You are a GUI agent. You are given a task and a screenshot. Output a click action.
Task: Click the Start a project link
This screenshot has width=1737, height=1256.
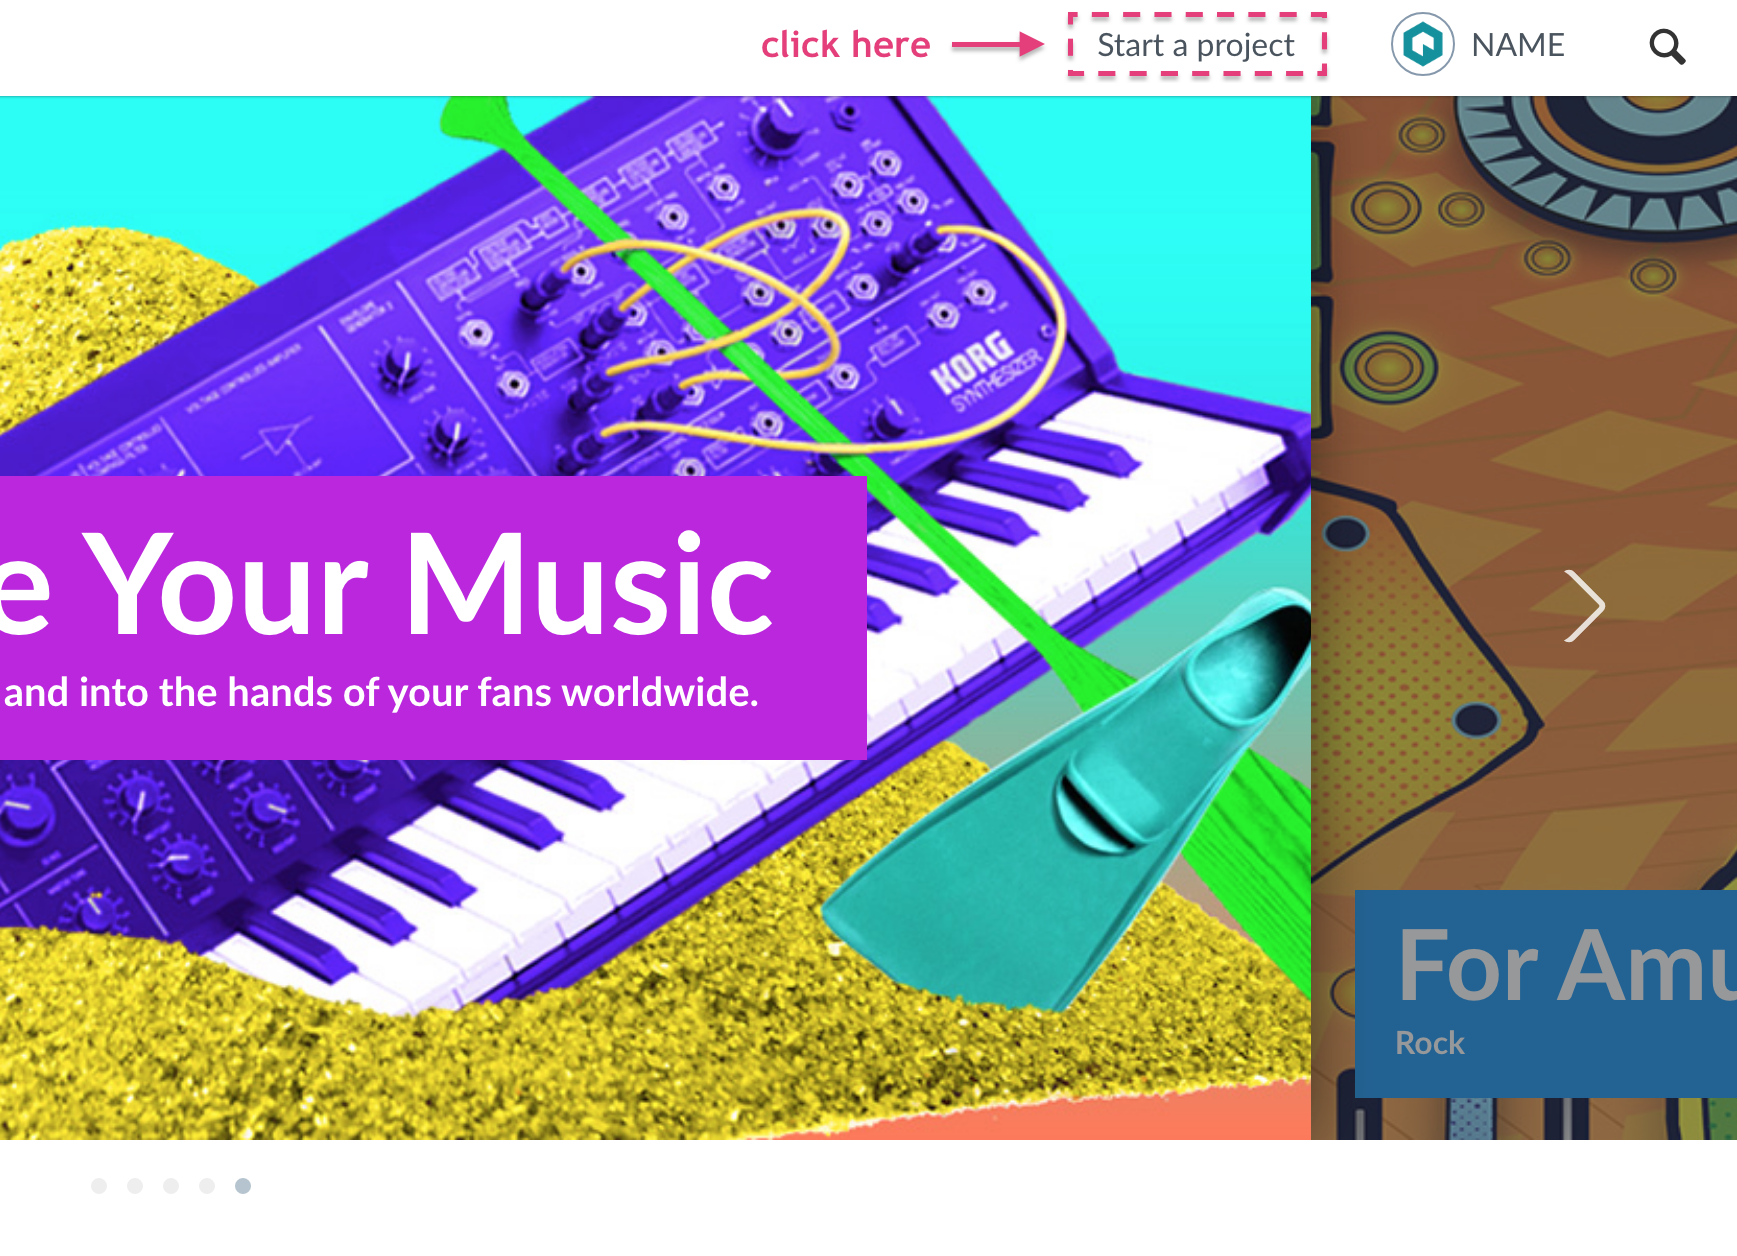point(1196,45)
